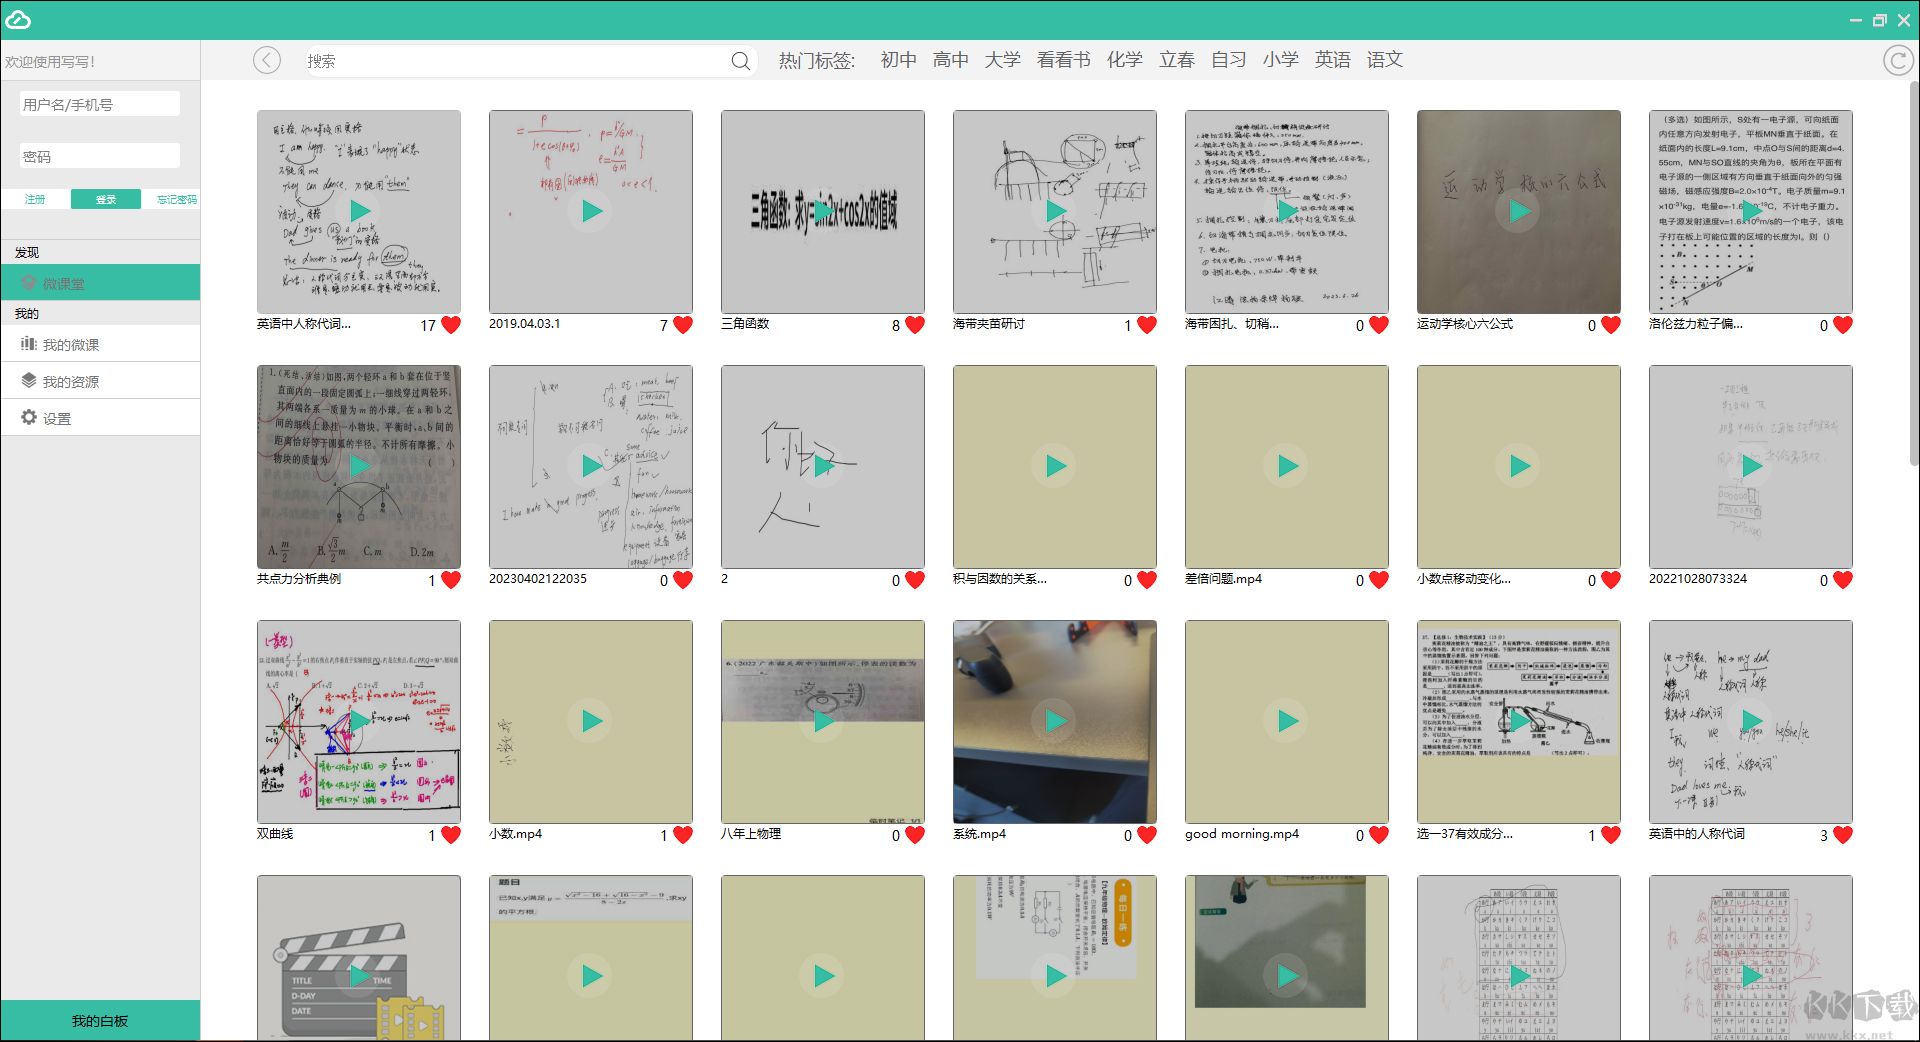Image resolution: width=1920 pixels, height=1042 pixels.
Task: Like the 2019.04.03.1 video heart
Action: coord(683,324)
